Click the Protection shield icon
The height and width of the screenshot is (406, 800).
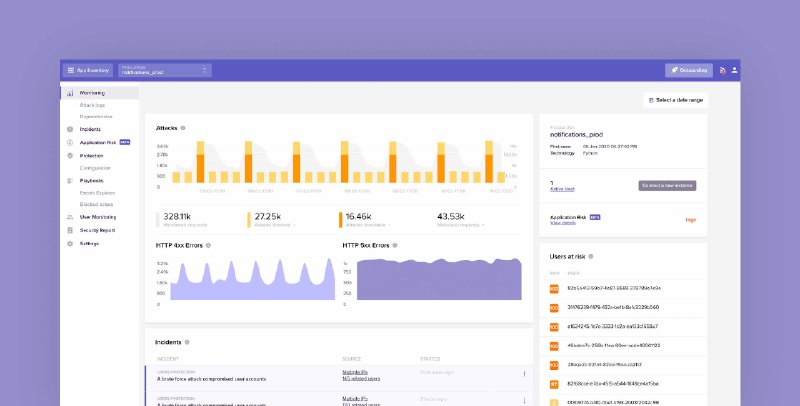[x=70, y=156]
